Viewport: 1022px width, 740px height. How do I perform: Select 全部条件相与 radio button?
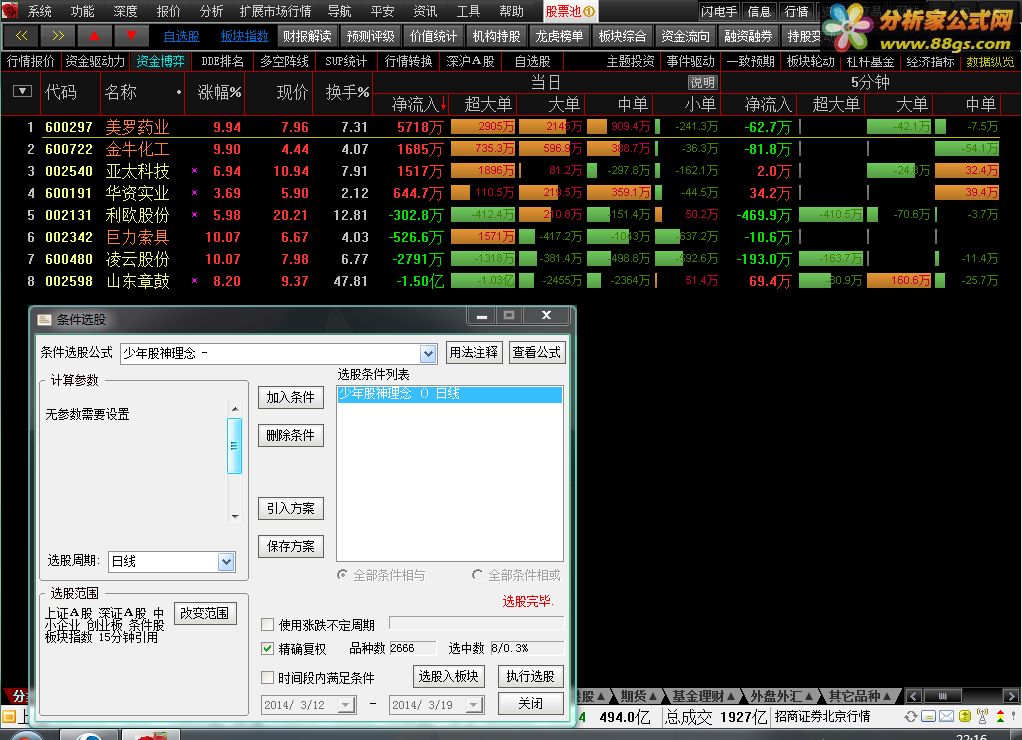click(x=342, y=574)
